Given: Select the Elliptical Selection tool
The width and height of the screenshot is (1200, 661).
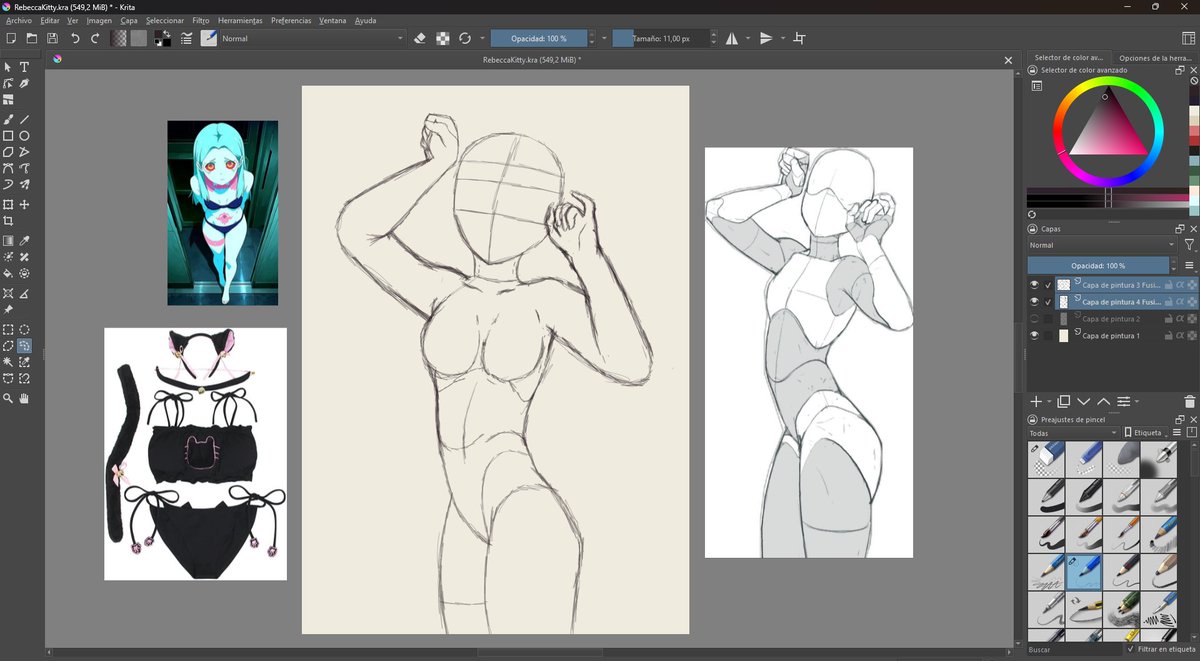Looking at the screenshot, I should (24, 329).
